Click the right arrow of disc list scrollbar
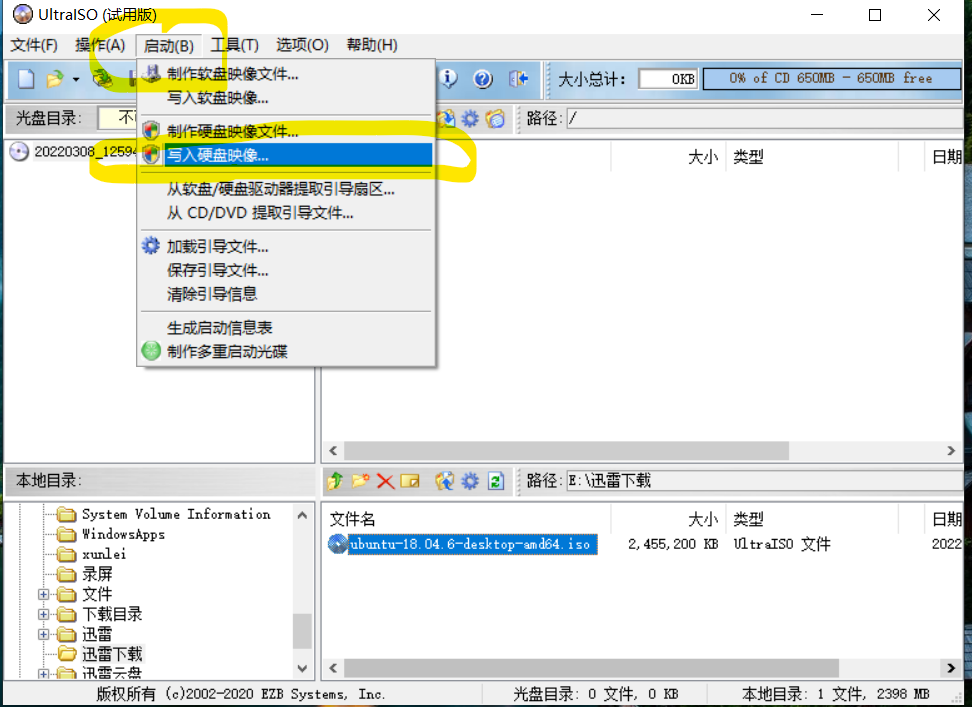Viewport: 972px width, 707px height. pyautogui.click(x=951, y=450)
